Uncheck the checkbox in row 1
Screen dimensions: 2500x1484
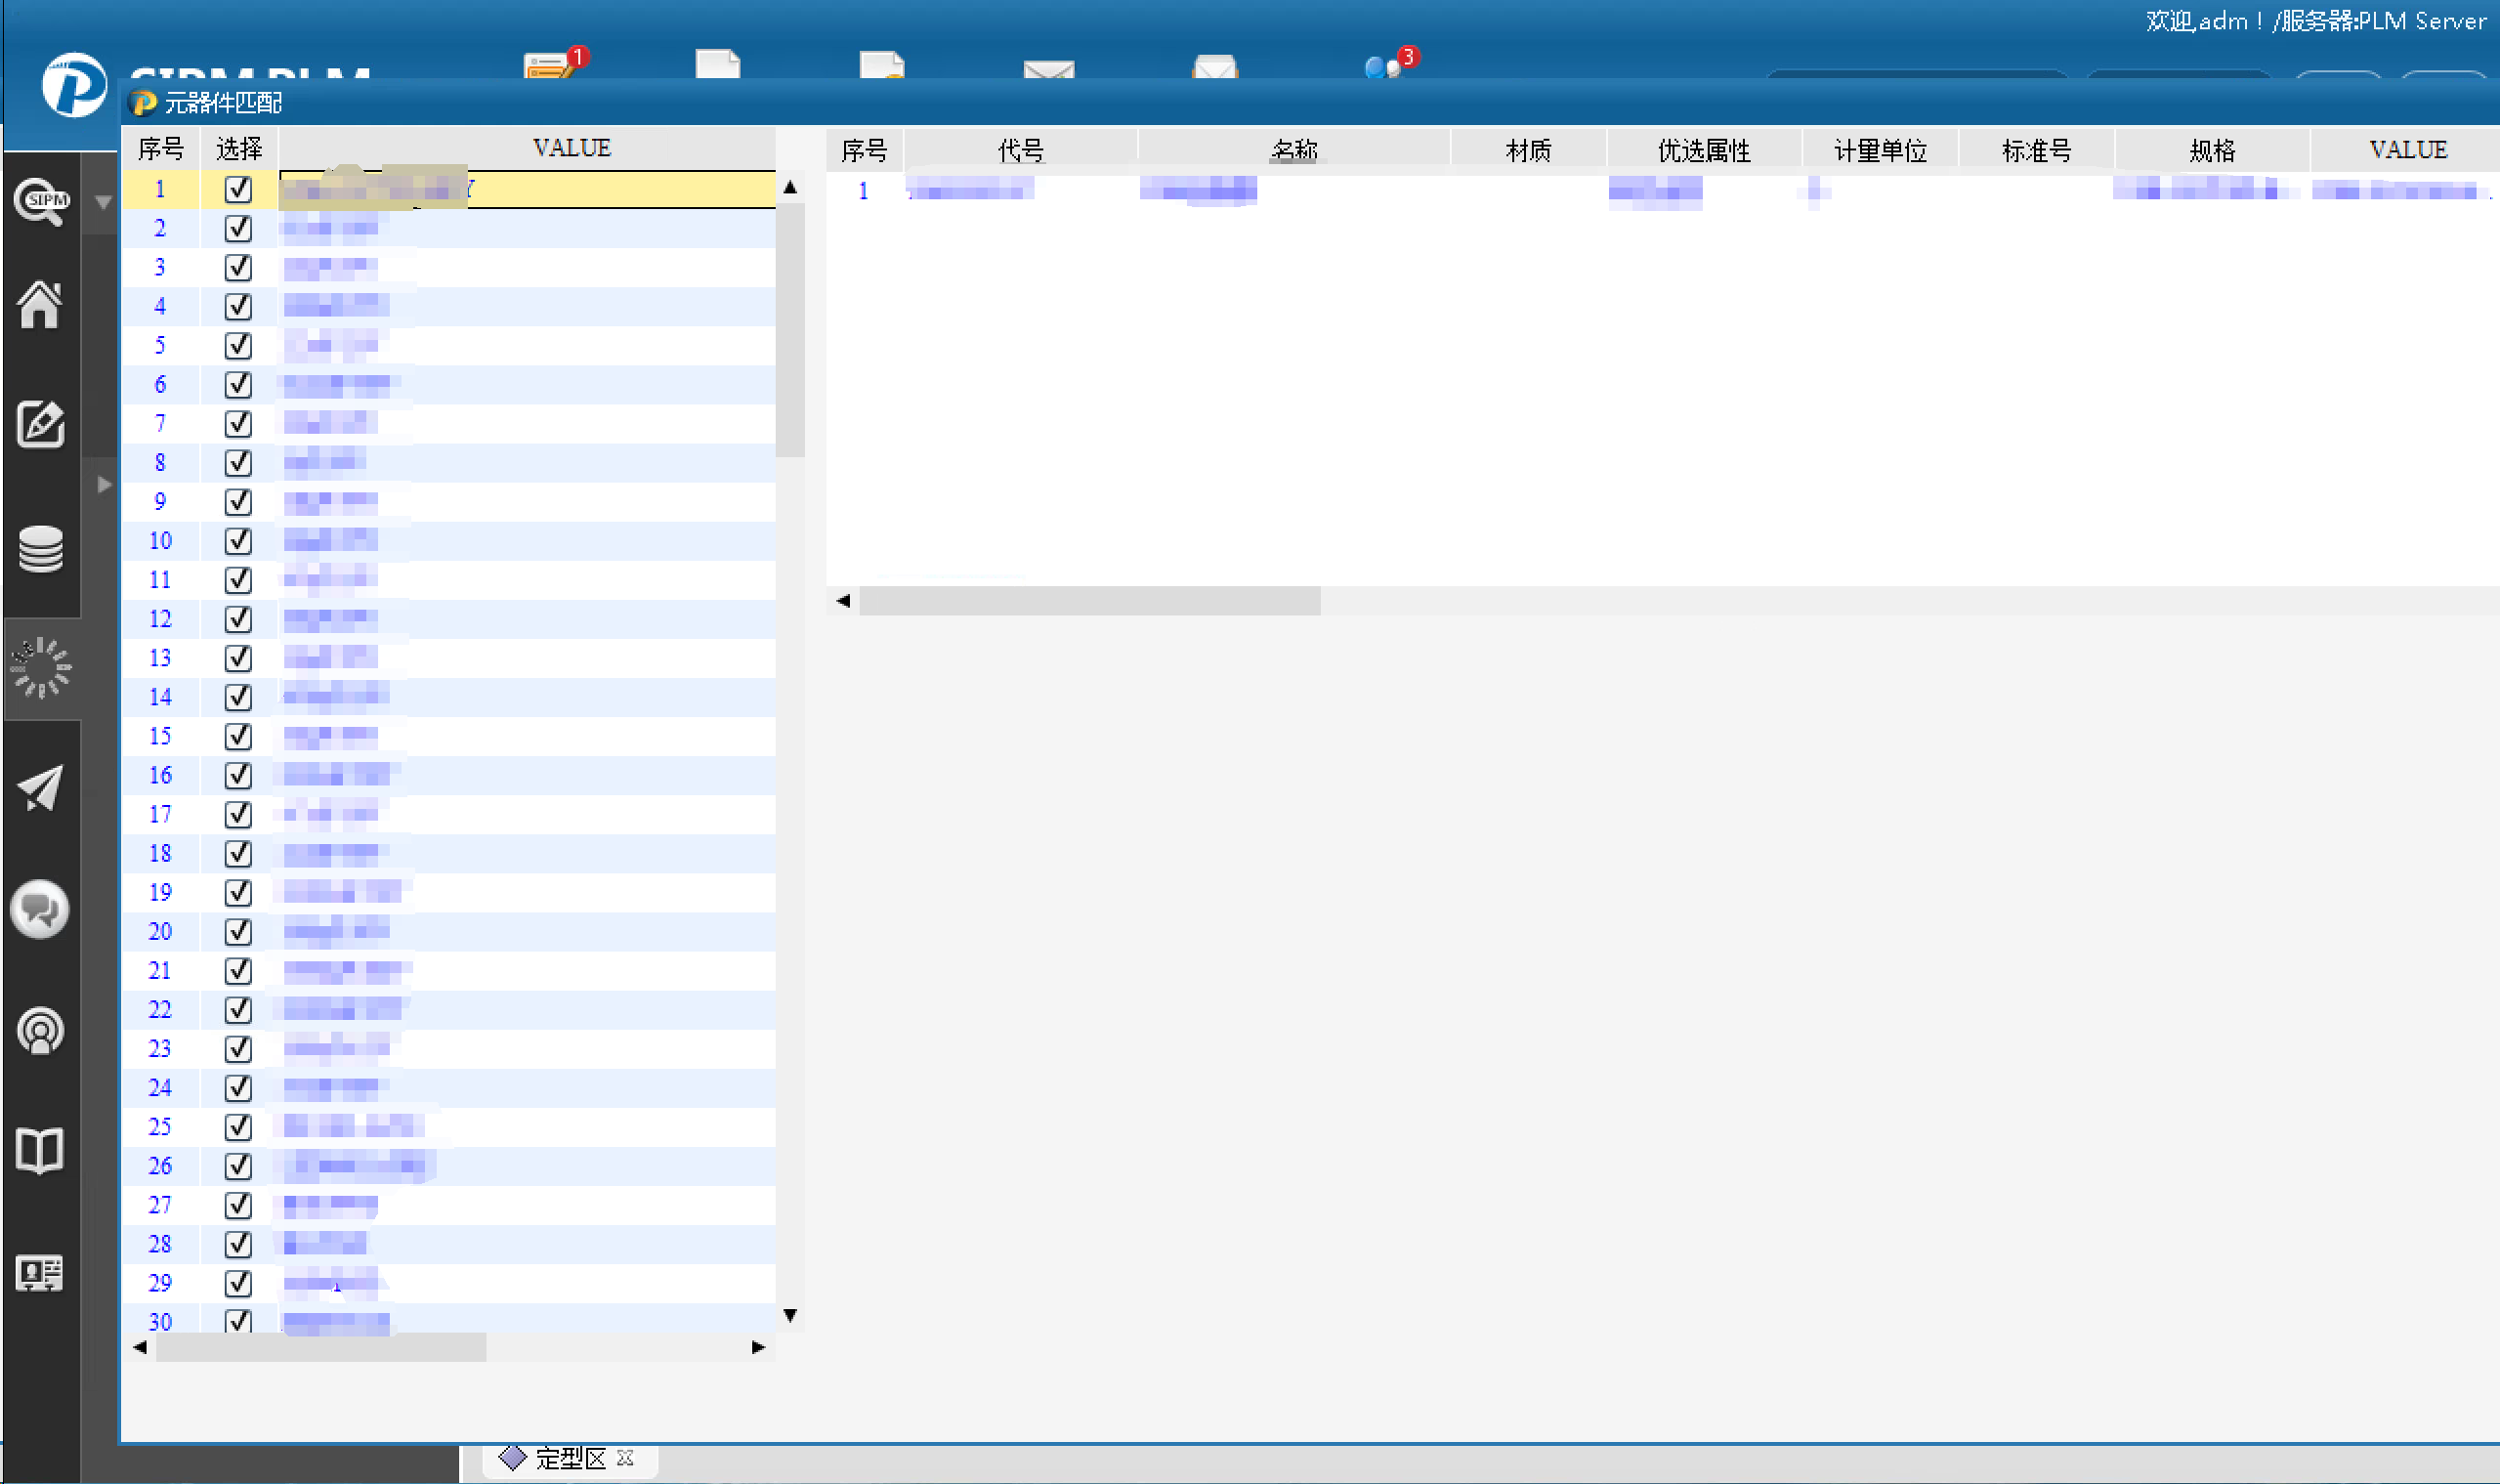[238, 189]
